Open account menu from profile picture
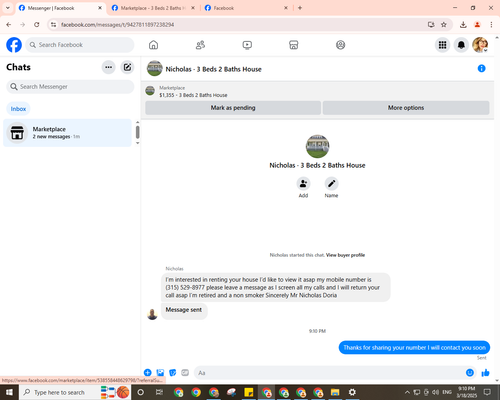This screenshot has width=500, height=400. pyautogui.click(x=480, y=45)
